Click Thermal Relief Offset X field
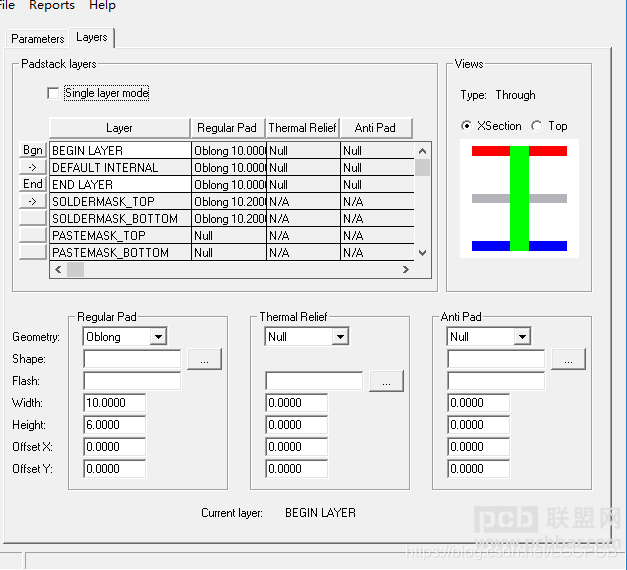Viewport: 627px width, 570px height. click(297, 447)
